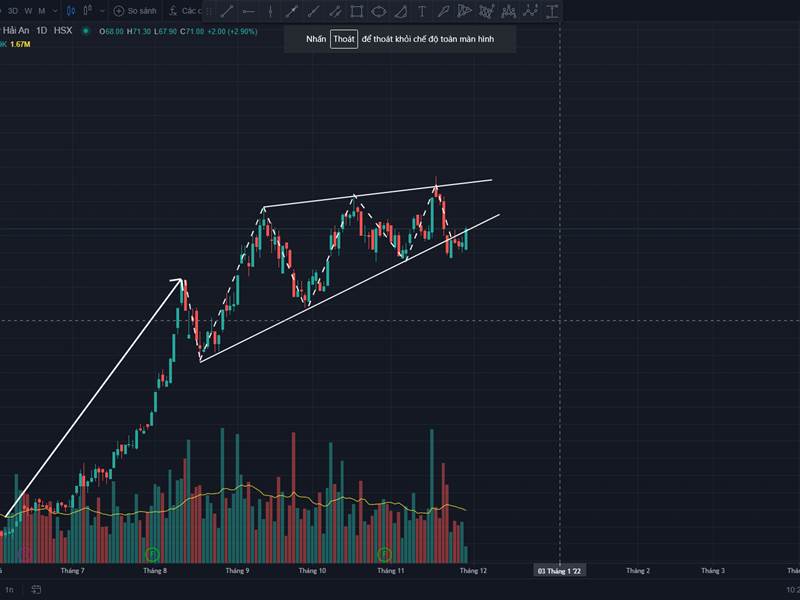Expand the timeframe dropdown chevron after M
The height and width of the screenshot is (600, 800).
click(x=55, y=11)
